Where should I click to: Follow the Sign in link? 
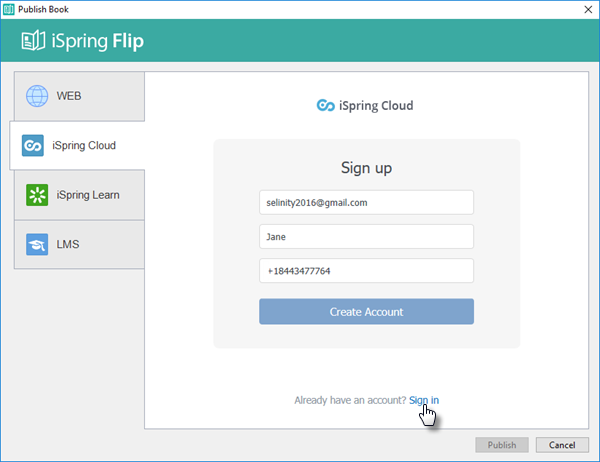(424, 400)
